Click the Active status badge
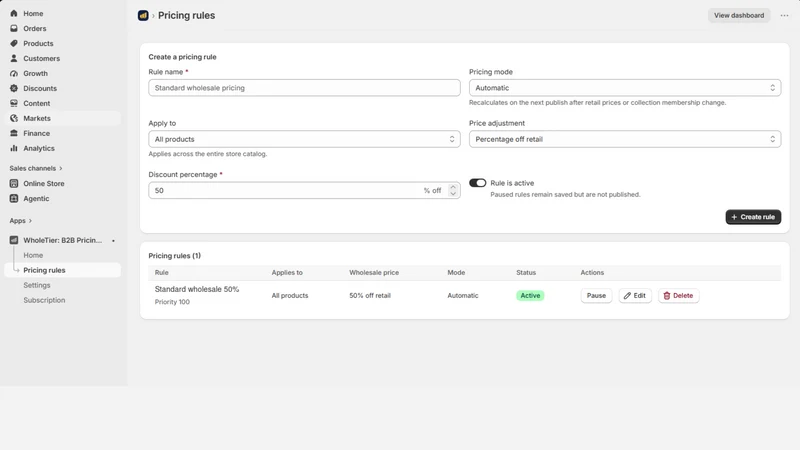800x450 pixels. (530, 295)
